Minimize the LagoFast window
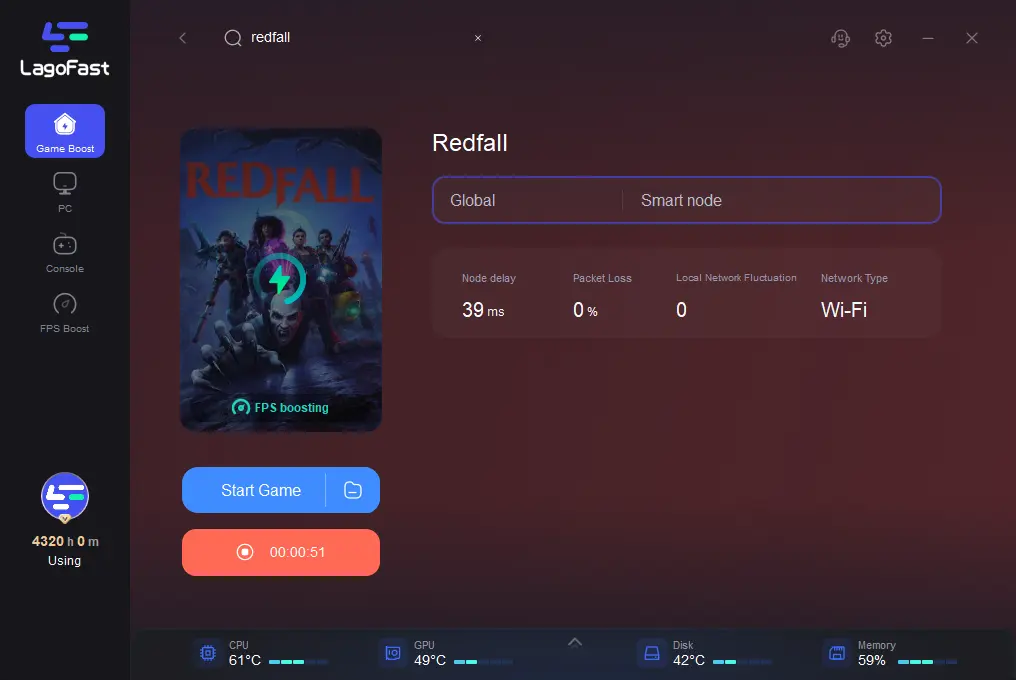The height and width of the screenshot is (680, 1016). (928, 38)
